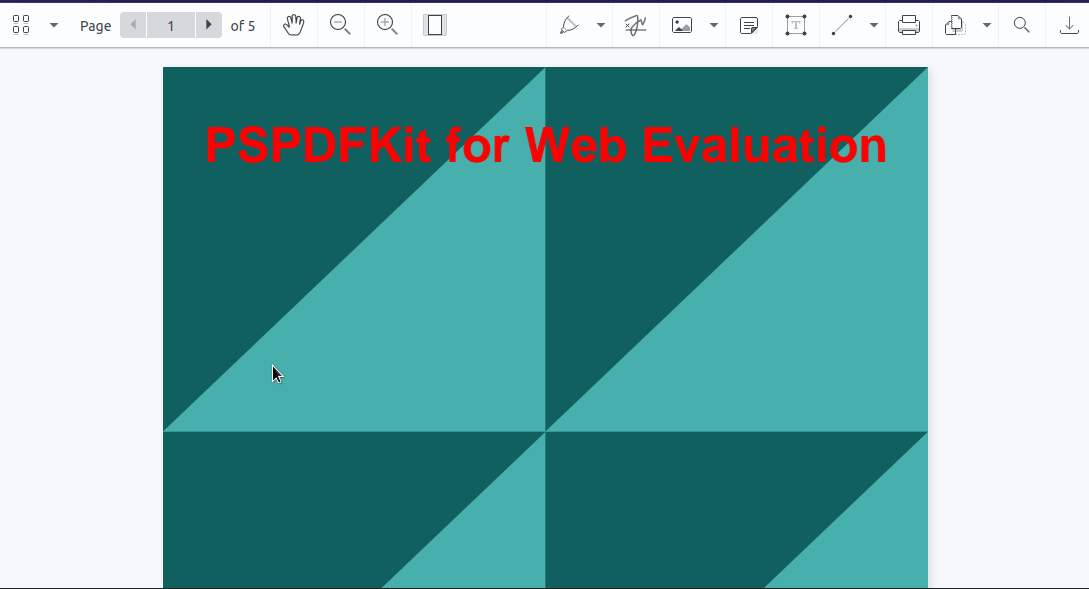The height and width of the screenshot is (589, 1089).
Task: Select the Ink Signature tool
Action: [x=636, y=25]
